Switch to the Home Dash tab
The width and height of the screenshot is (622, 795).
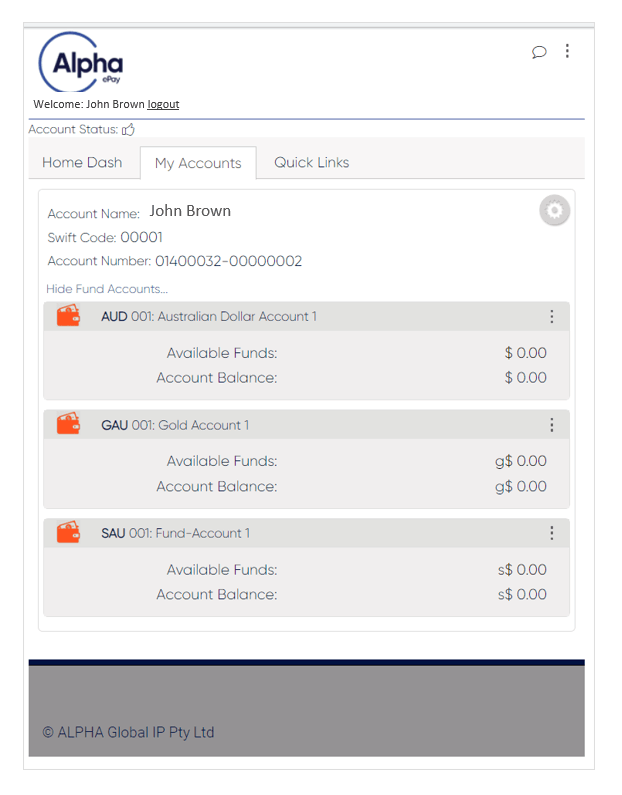point(82,162)
